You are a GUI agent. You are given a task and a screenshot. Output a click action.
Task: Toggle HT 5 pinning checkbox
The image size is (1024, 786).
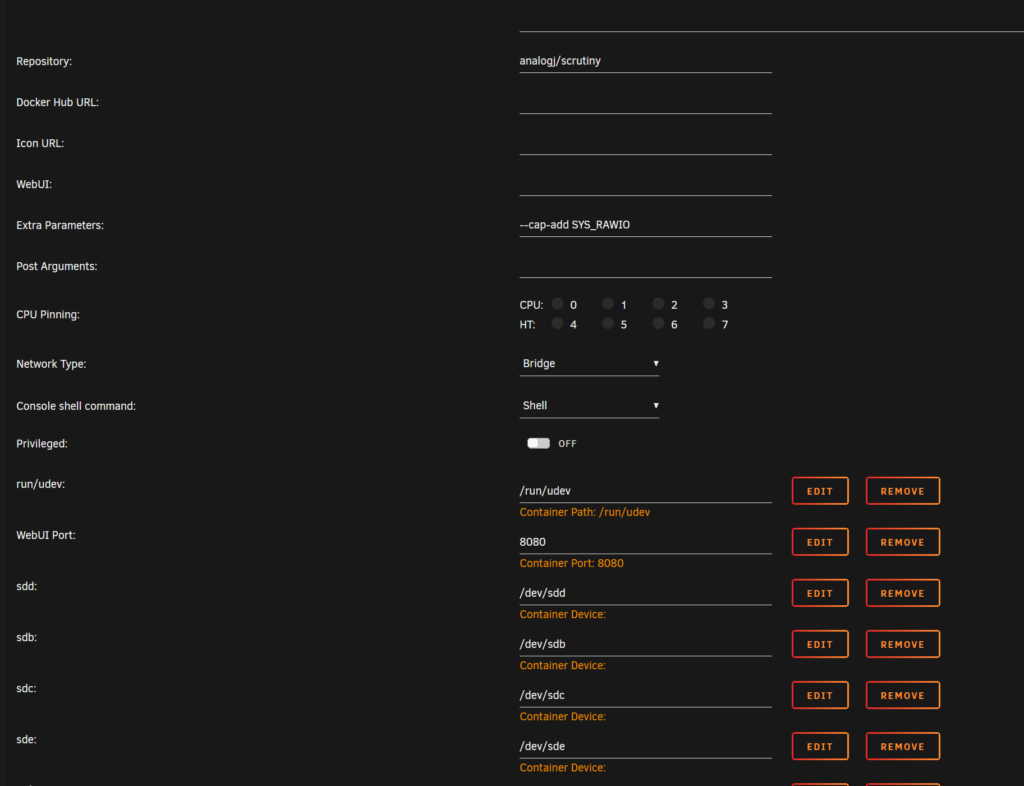coord(608,323)
